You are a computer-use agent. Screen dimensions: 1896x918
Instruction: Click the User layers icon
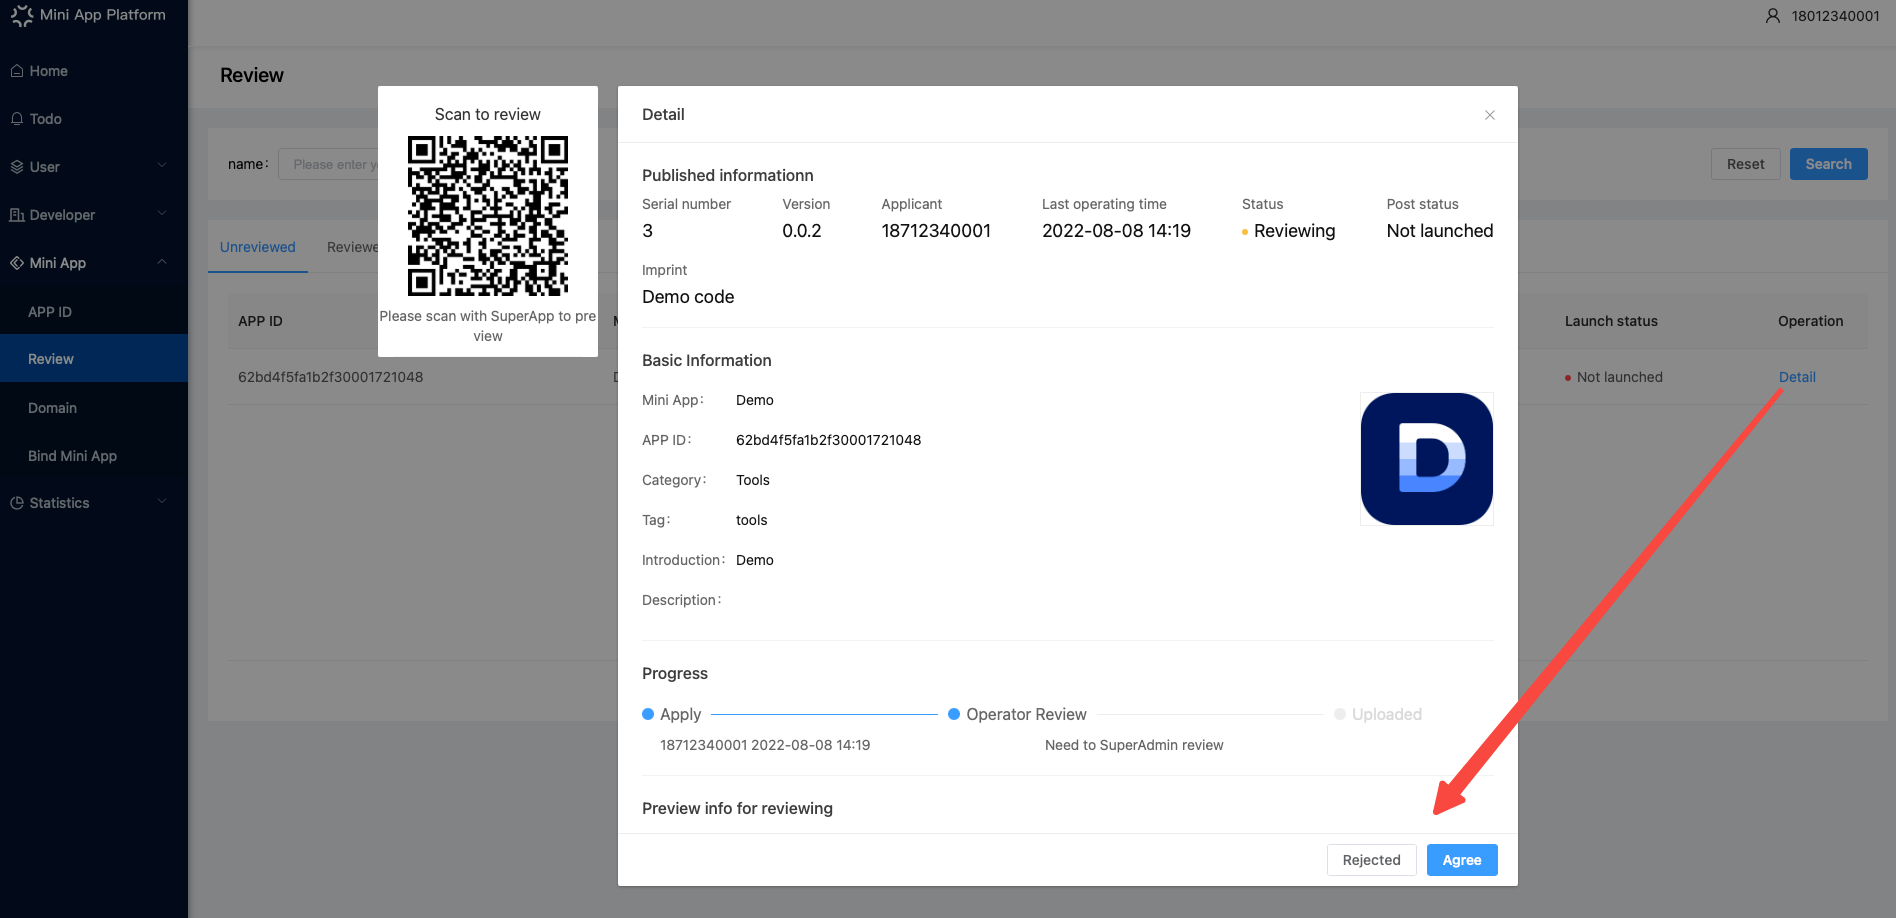[x=17, y=167]
